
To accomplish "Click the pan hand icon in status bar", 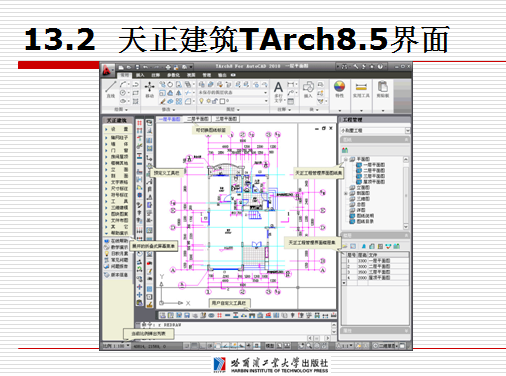I will [301, 346].
